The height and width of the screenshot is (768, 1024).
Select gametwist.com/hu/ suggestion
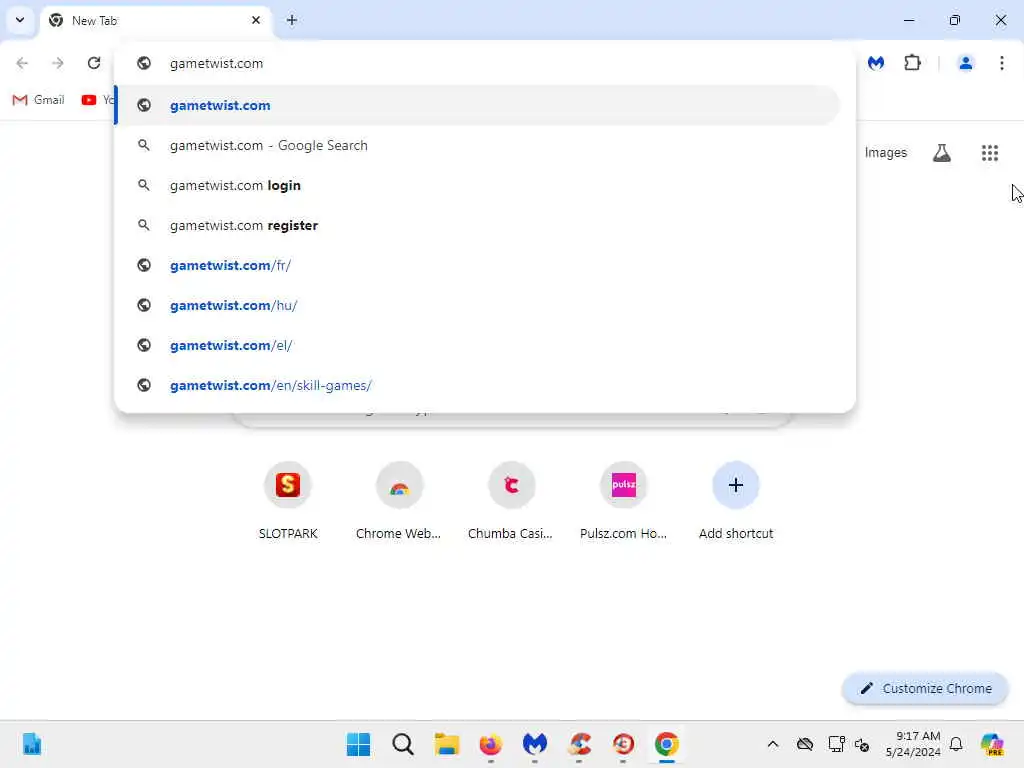pyautogui.click(x=478, y=305)
